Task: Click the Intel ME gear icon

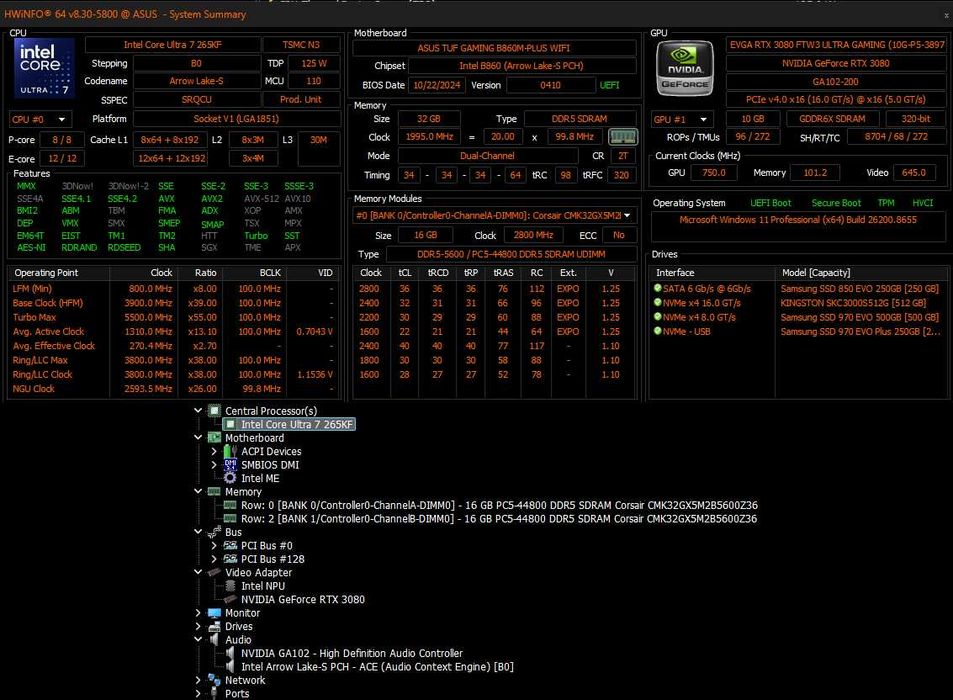Action: pyautogui.click(x=230, y=478)
